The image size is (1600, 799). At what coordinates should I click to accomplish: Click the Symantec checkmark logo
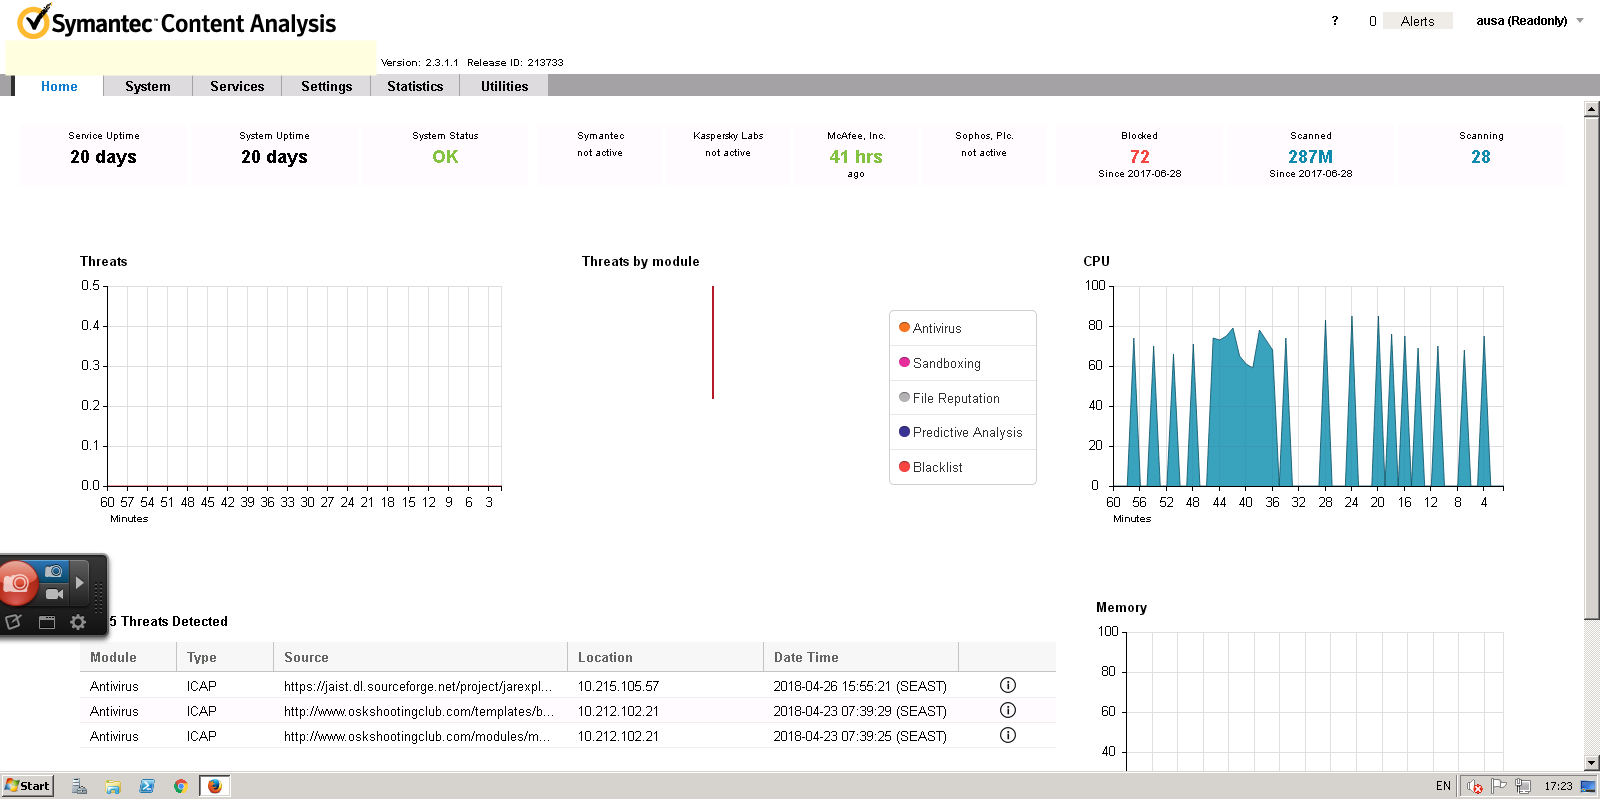coord(33,21)
